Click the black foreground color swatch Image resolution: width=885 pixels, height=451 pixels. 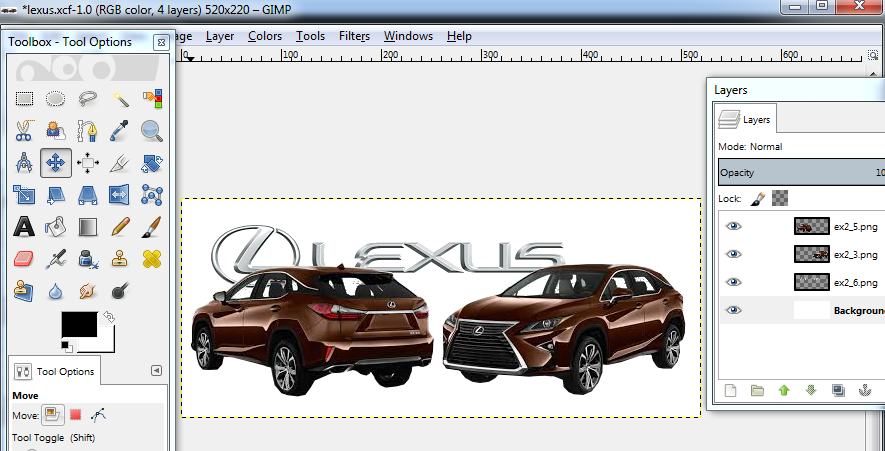coord(79,324)
